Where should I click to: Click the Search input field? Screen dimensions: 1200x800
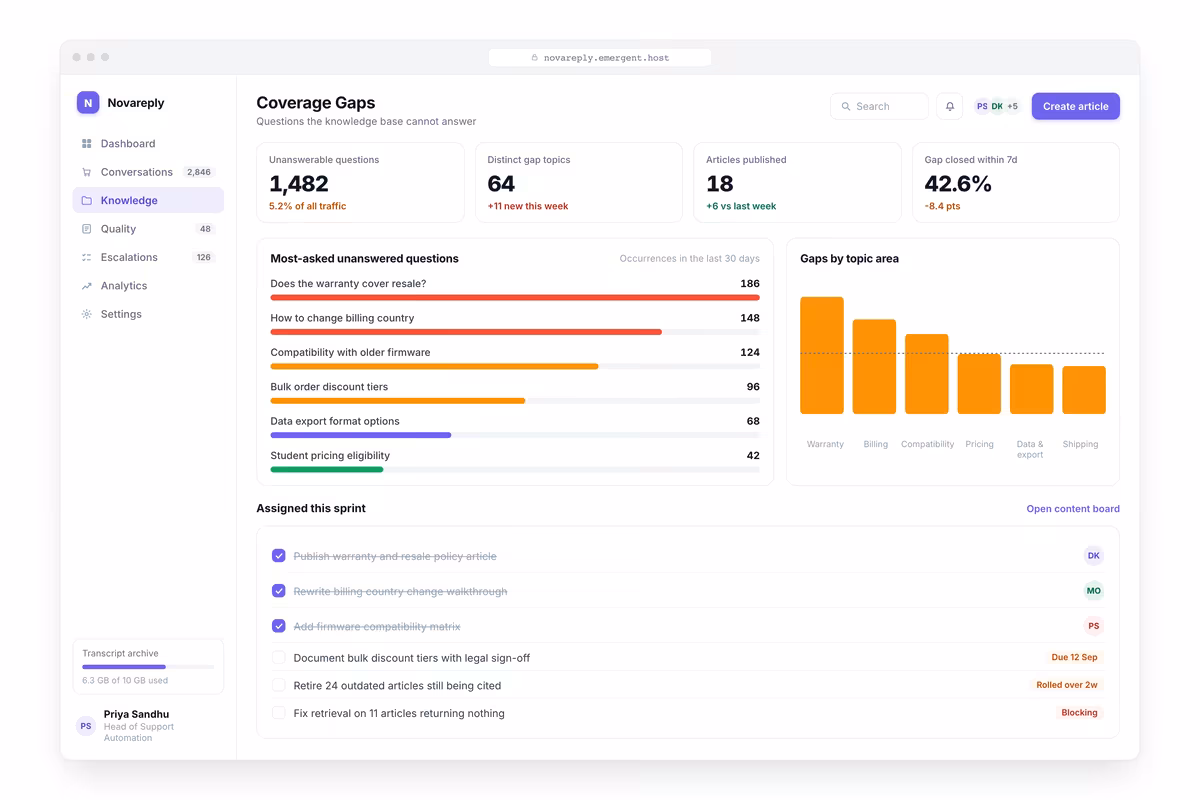coord(879,106)
